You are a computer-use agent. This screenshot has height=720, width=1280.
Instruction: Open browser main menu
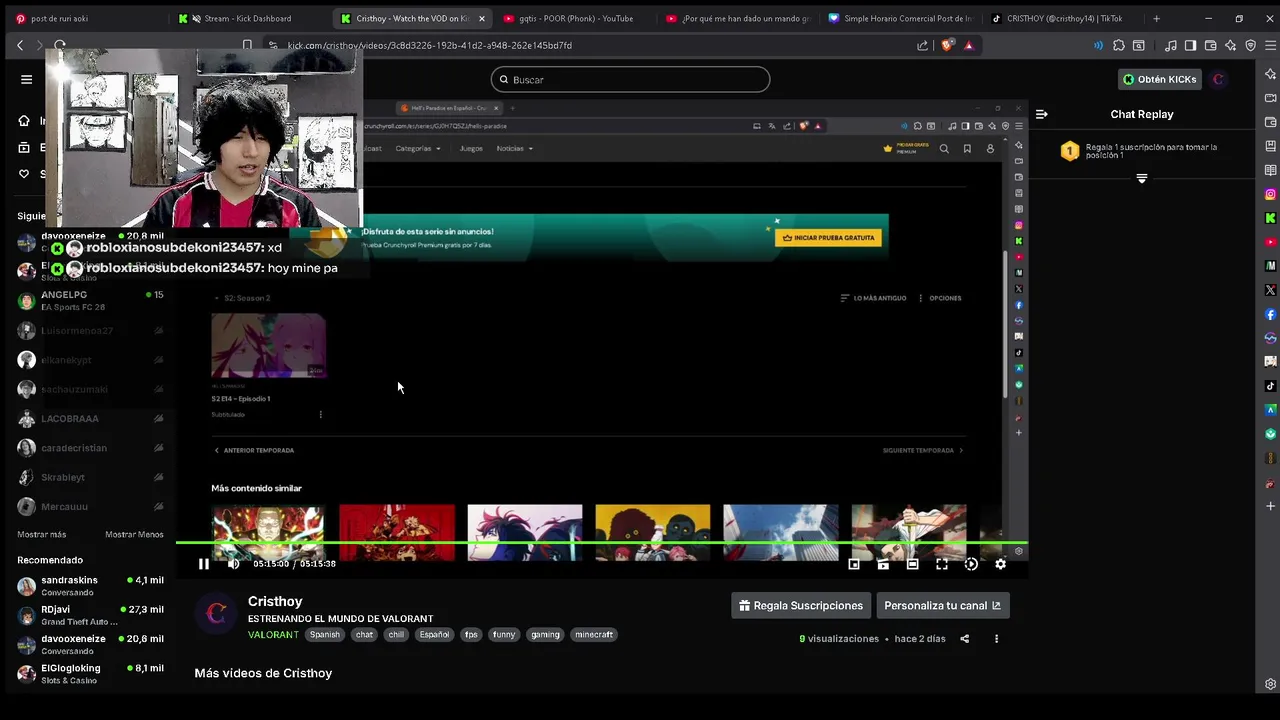point(1270,45)
